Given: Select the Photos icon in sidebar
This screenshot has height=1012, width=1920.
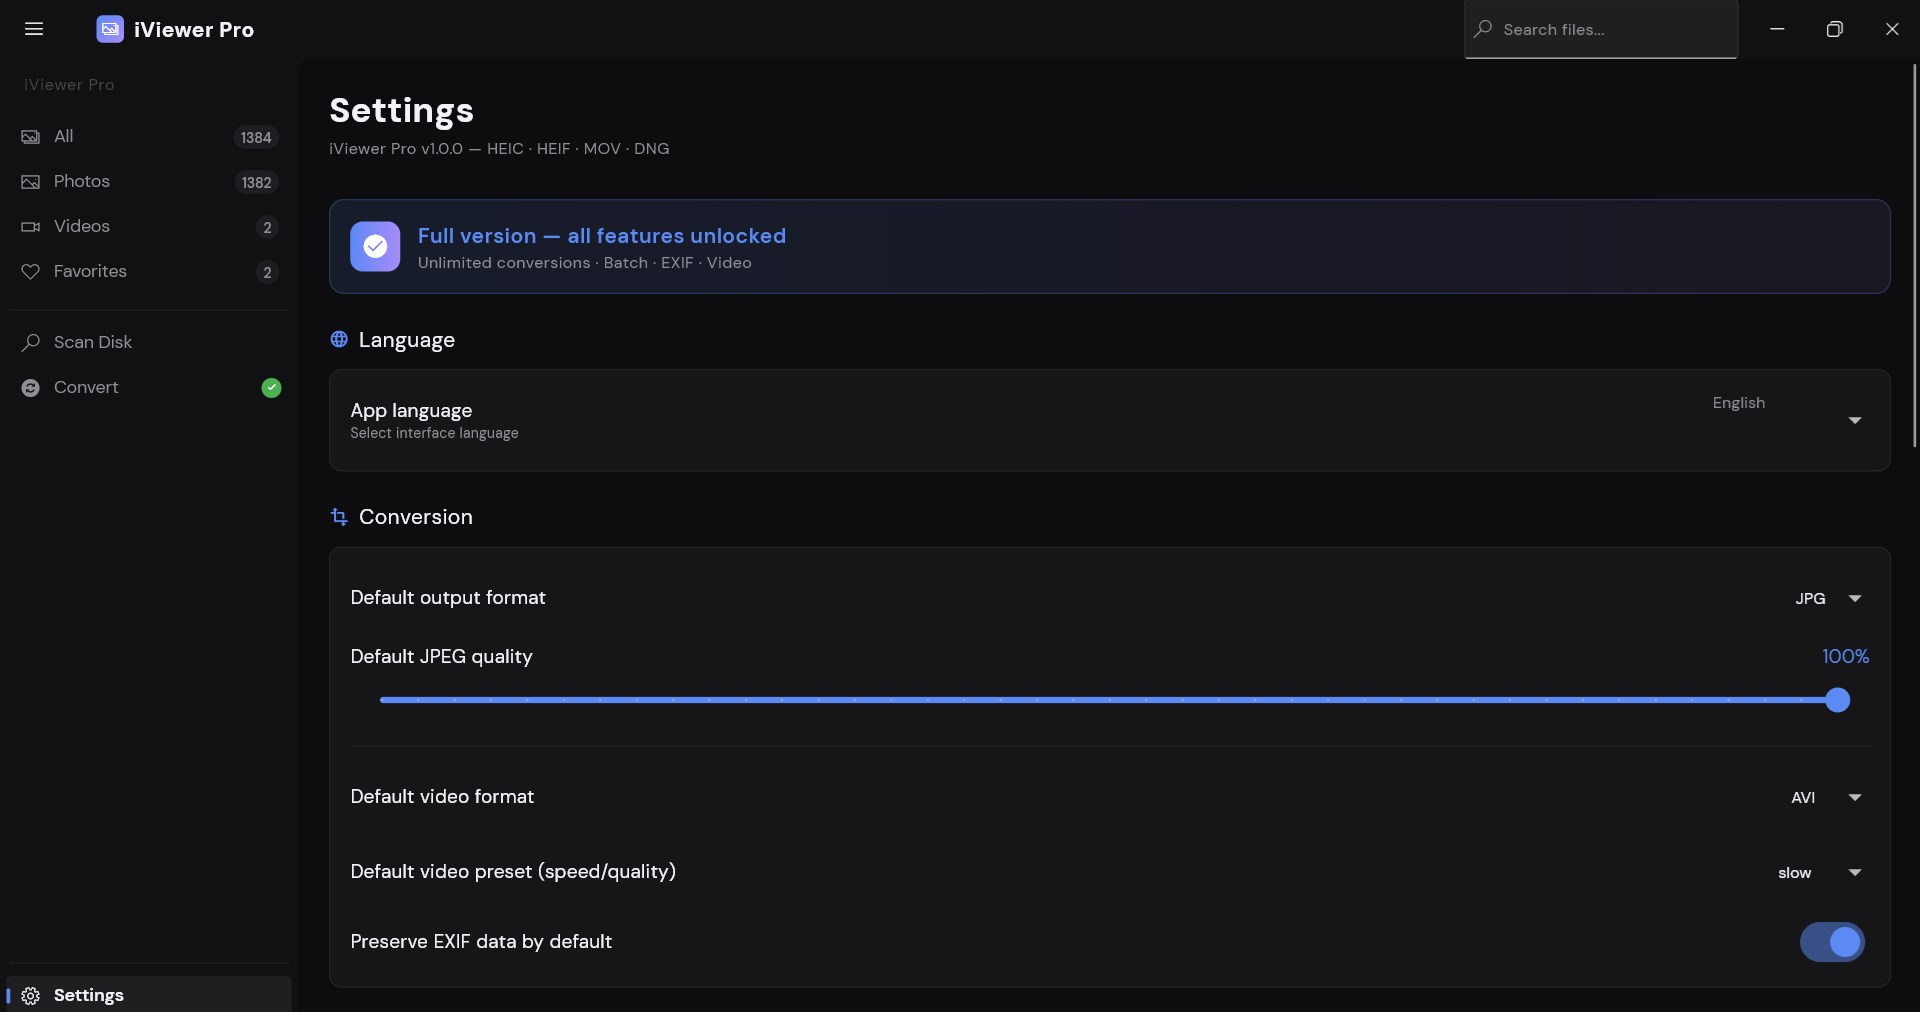Looking at the screenshot, I should (31, 182).
